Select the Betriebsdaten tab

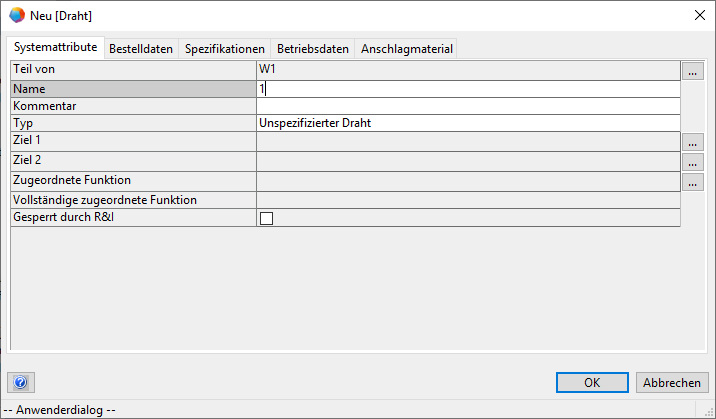(x=313, y=48)
